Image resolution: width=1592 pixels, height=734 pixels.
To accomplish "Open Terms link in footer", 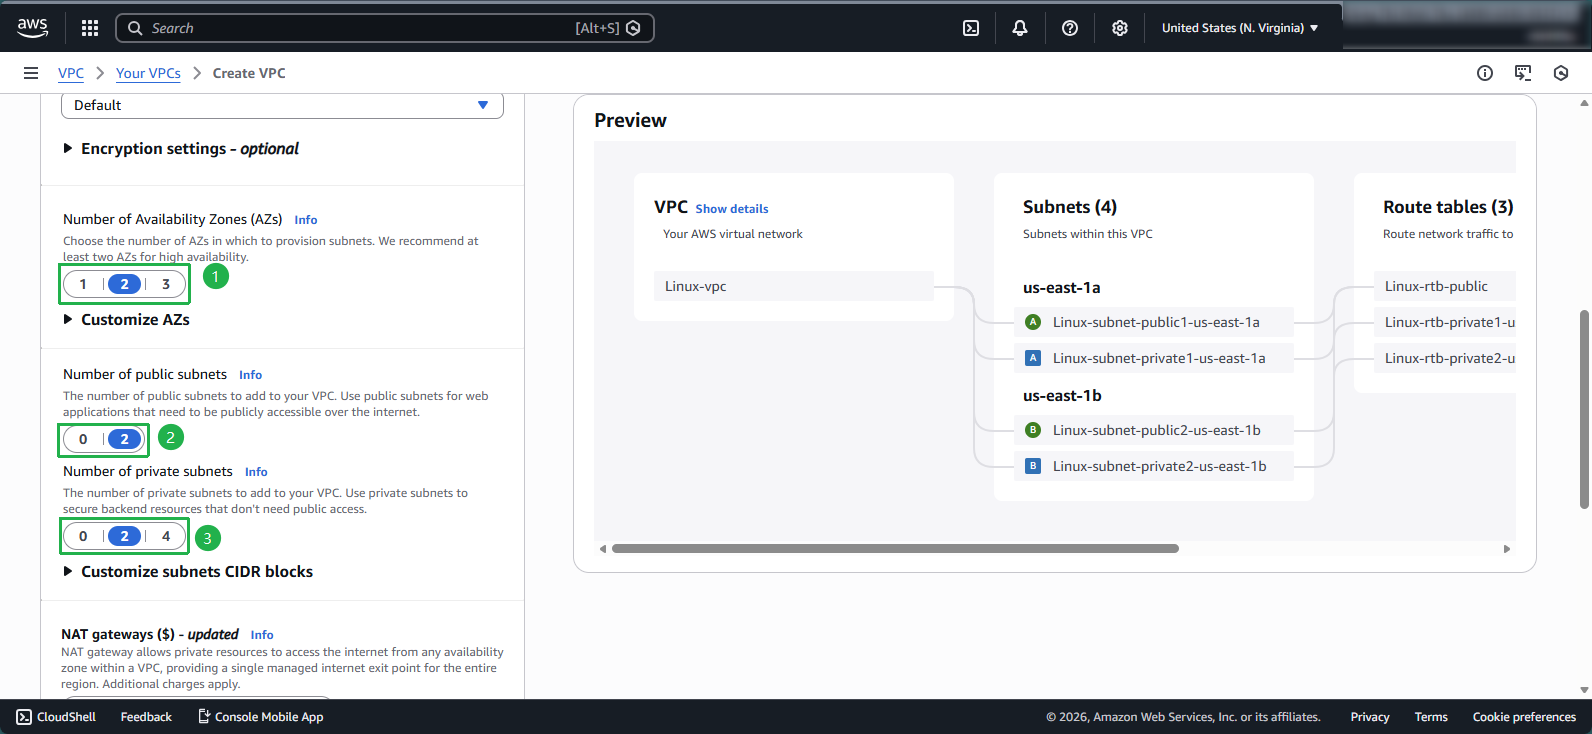I will coord(1431,717).
